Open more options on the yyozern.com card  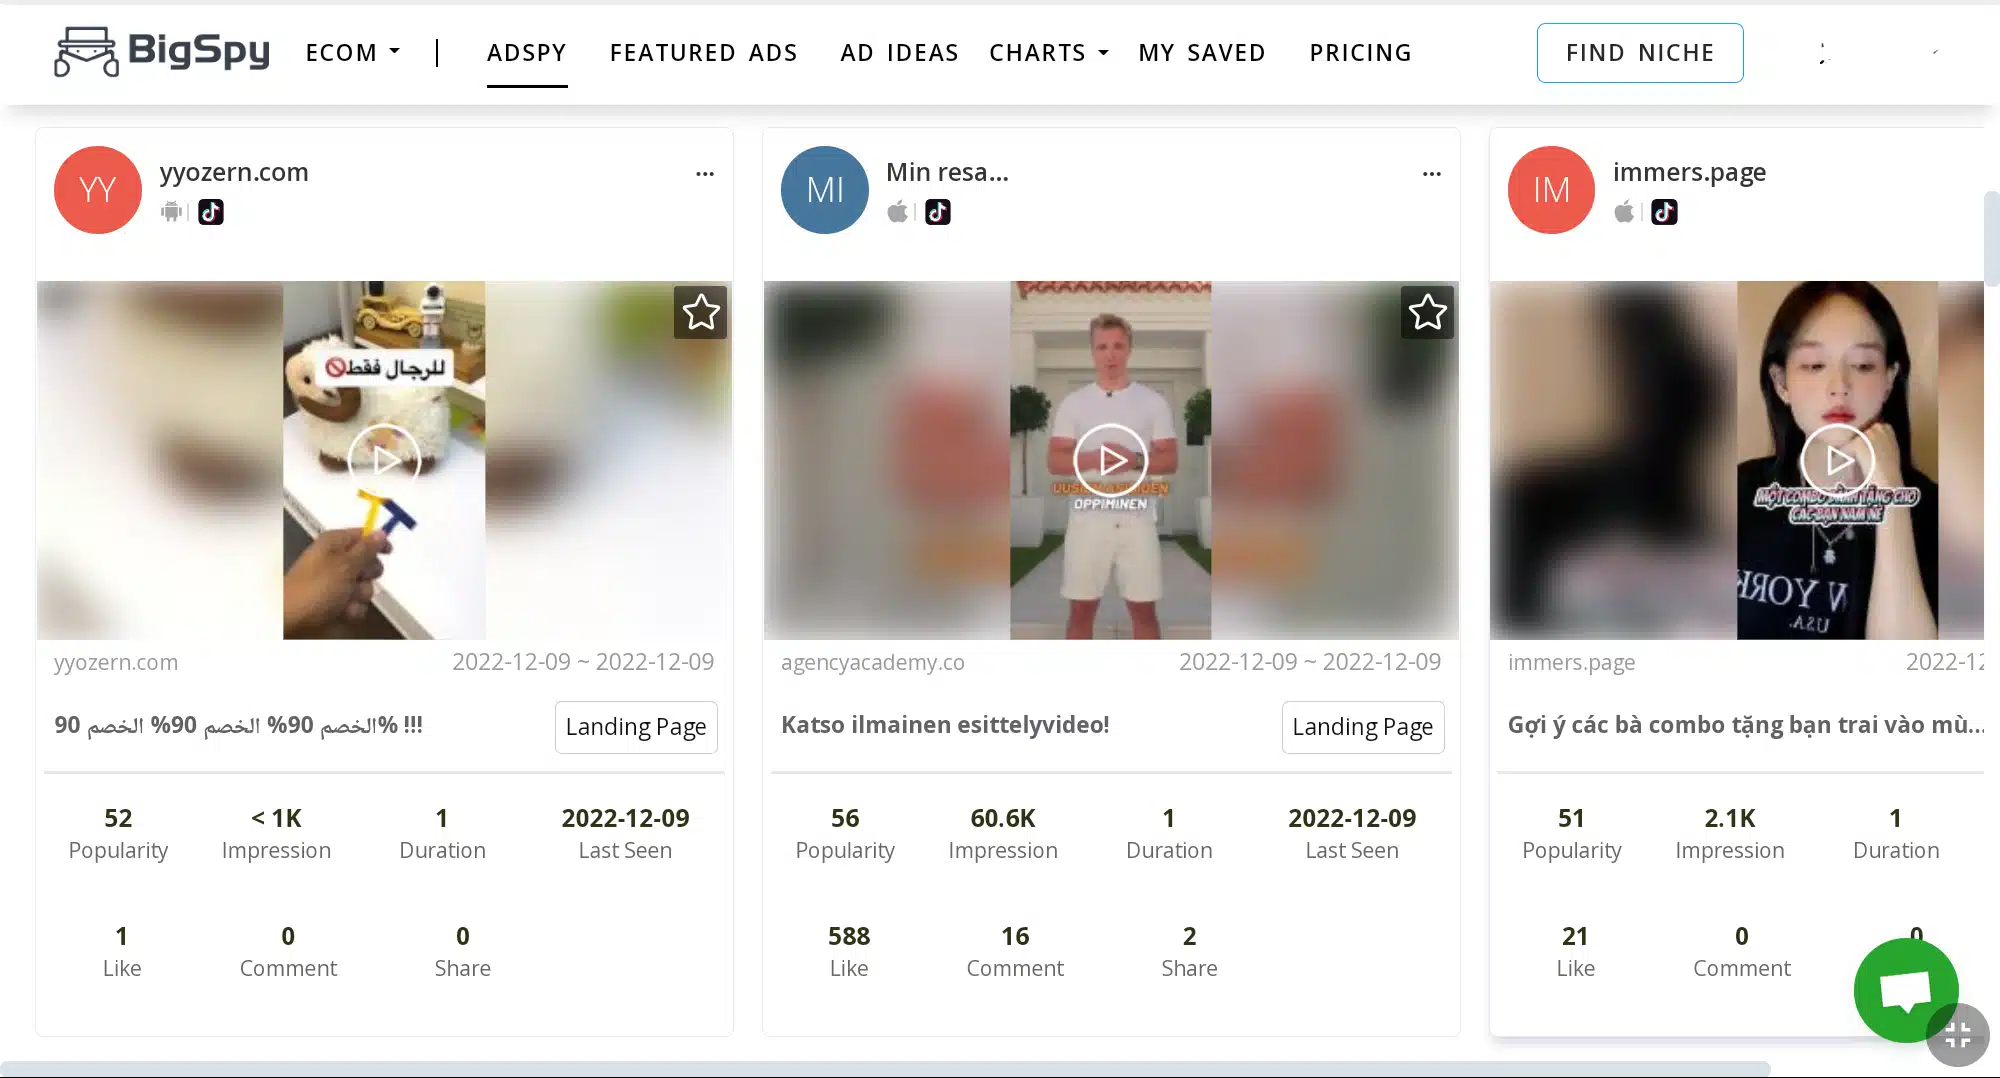[x=705, y=173]
